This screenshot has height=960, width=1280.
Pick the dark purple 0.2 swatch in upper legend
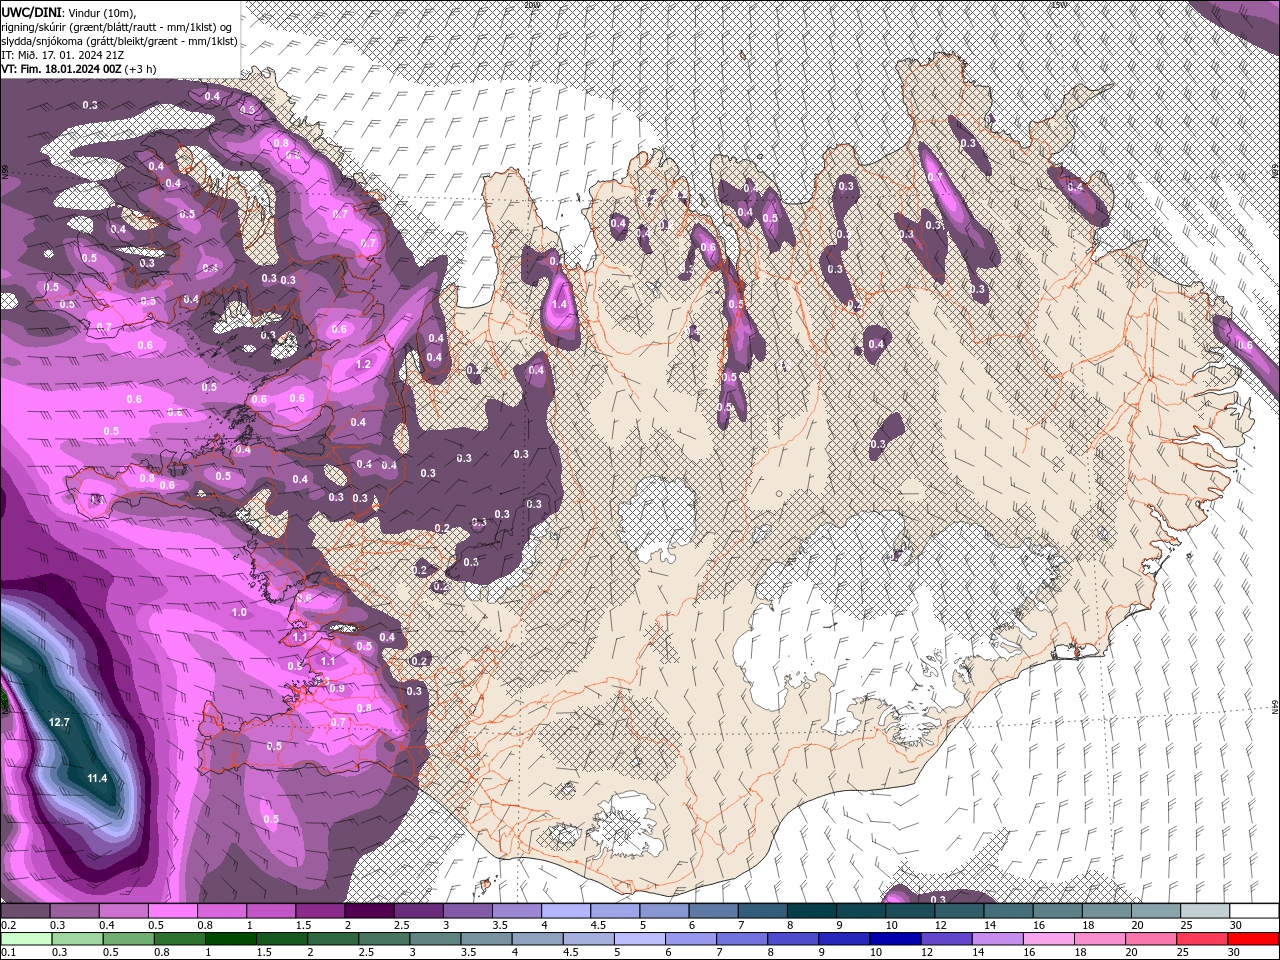(x=25, y=911)
